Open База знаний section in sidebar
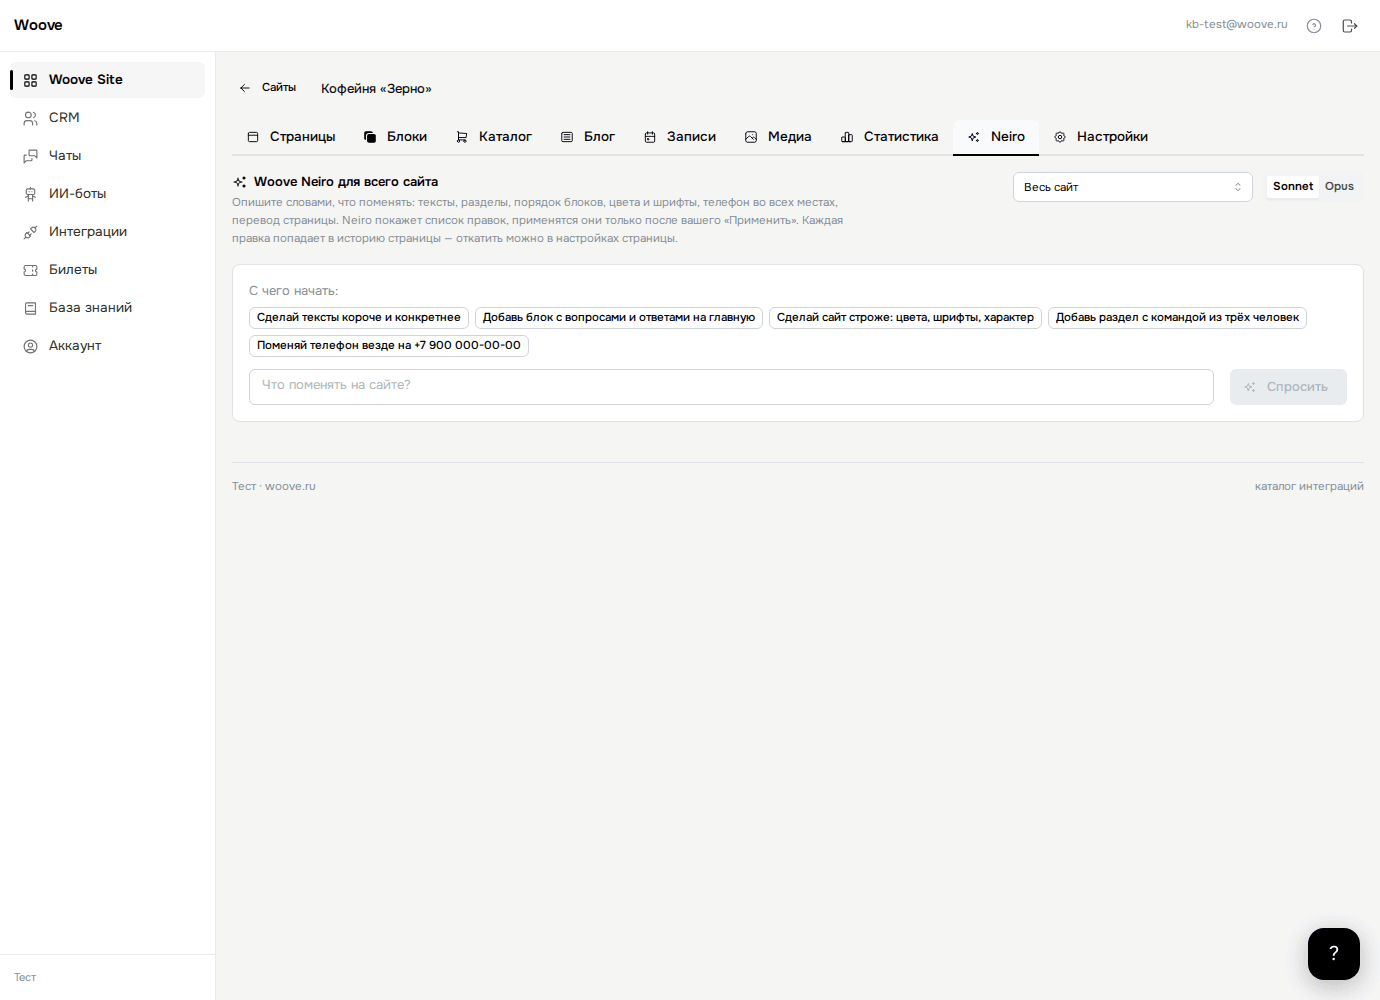This screenshot has width=1380, height=1000. click(108, 308)
